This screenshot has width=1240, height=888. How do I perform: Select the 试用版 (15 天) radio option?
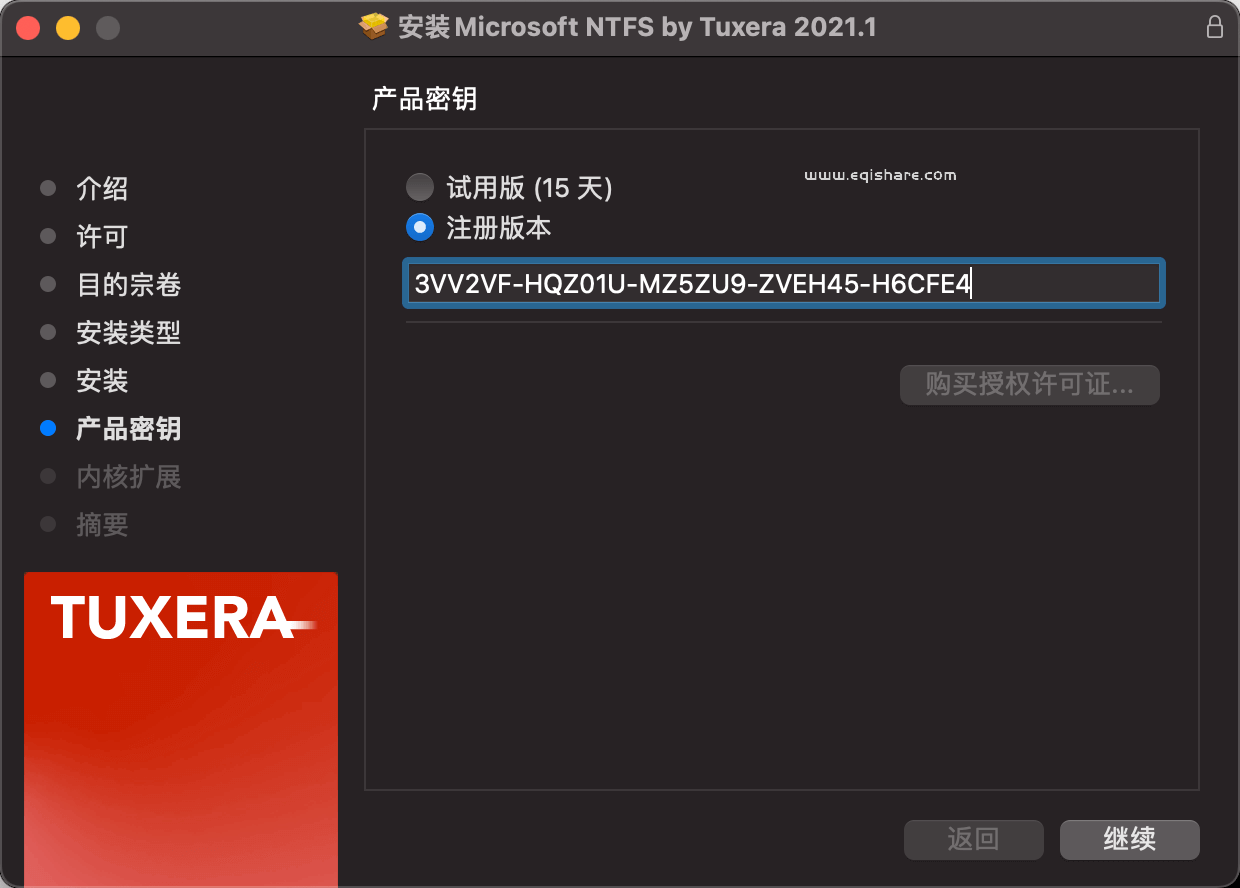coord(420,187)
